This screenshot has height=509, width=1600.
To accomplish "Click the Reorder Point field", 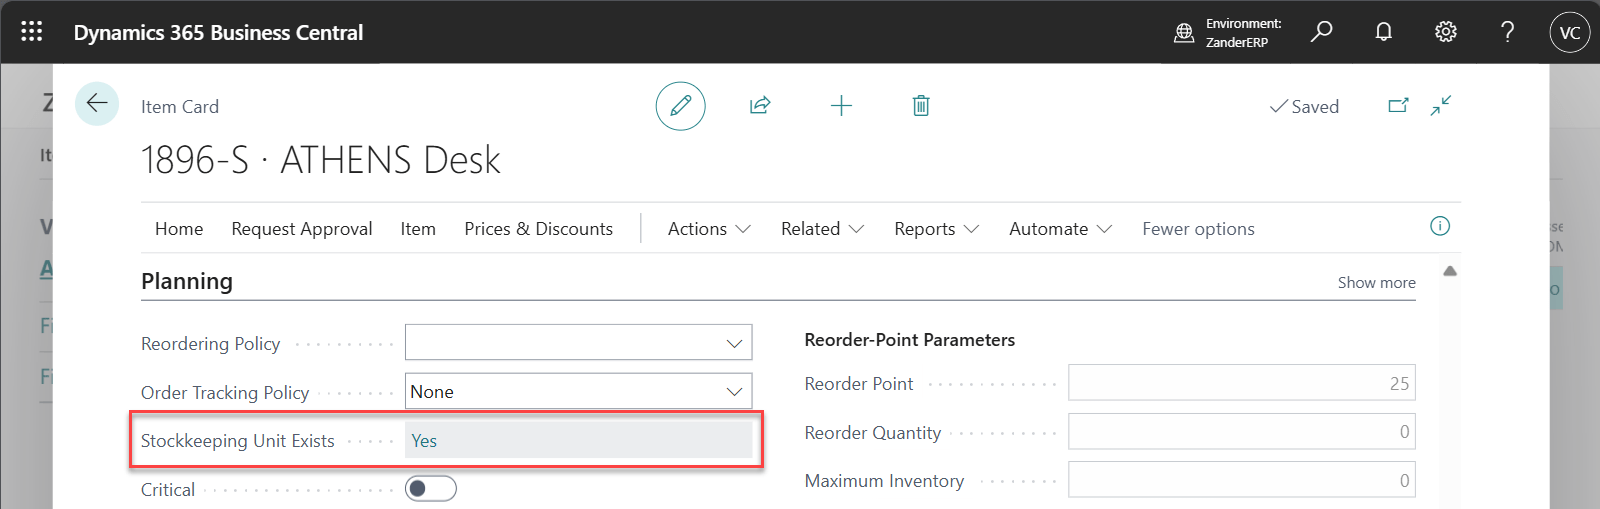I will click(1241, 383).
